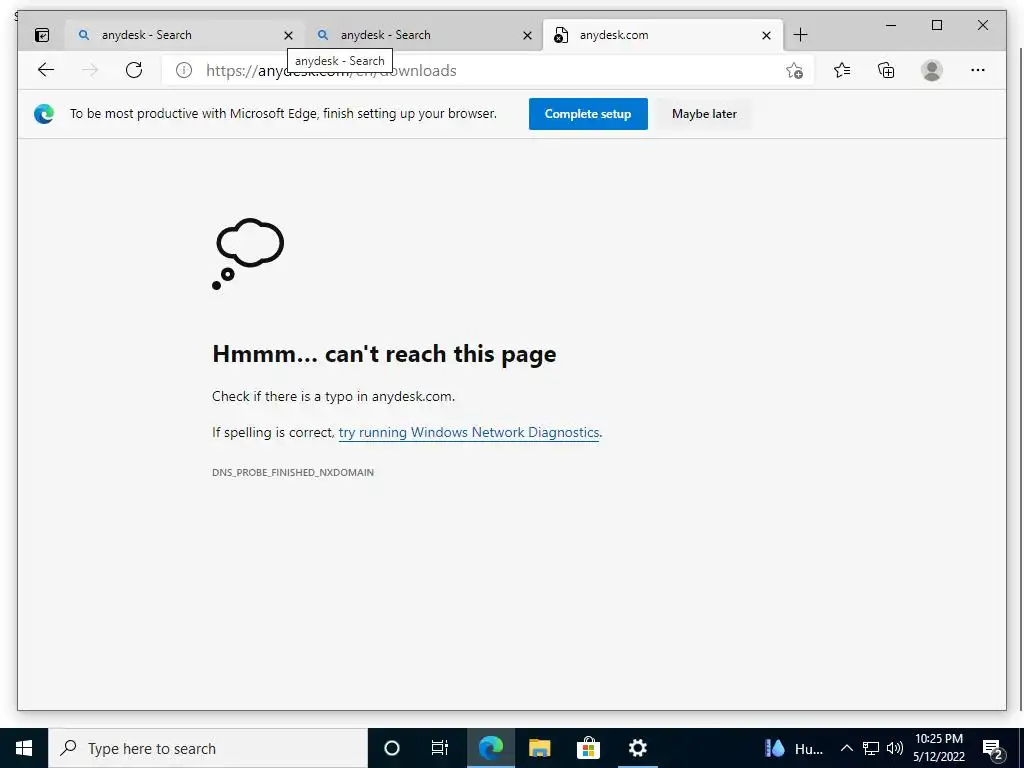Run Windows Network Diagnostics link
Viewport: 1024px width, 768px height.
tap(468, 432)
